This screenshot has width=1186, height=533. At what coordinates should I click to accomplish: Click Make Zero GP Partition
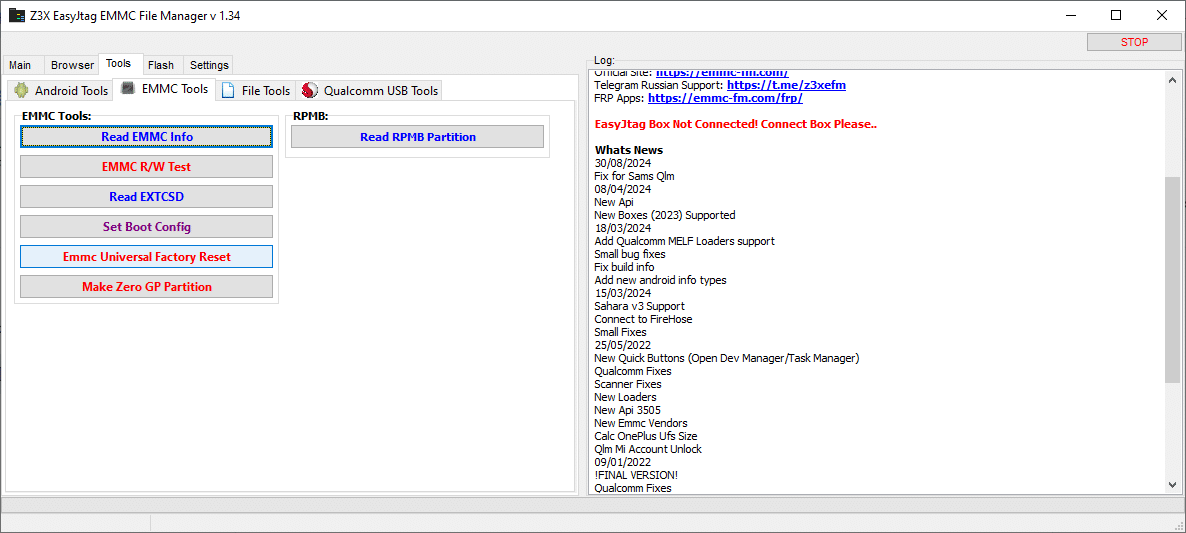[x=146, y=287]
